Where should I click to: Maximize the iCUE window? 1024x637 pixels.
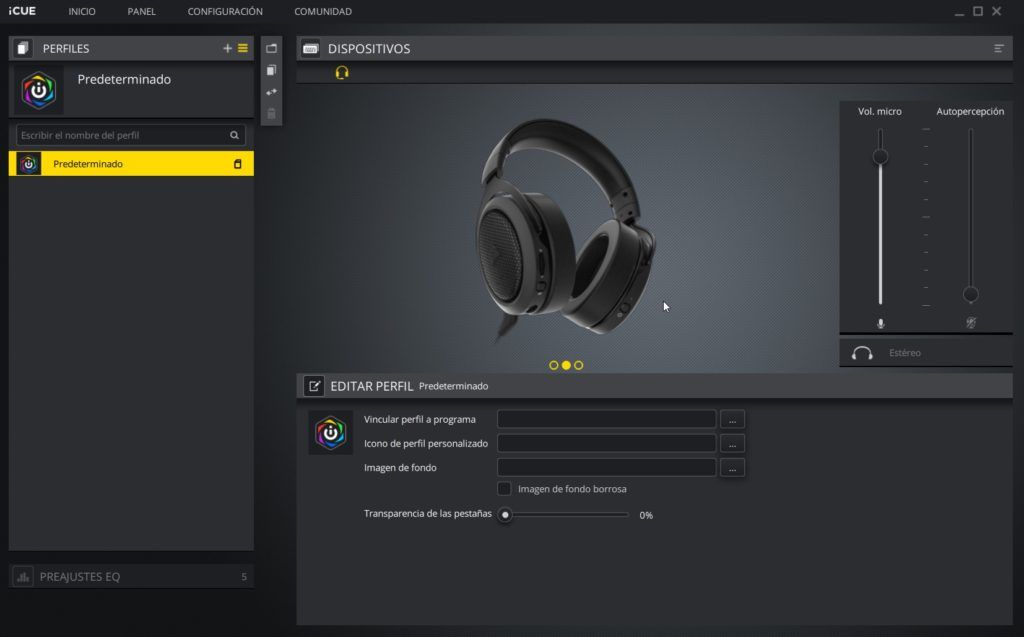[978, 11]
